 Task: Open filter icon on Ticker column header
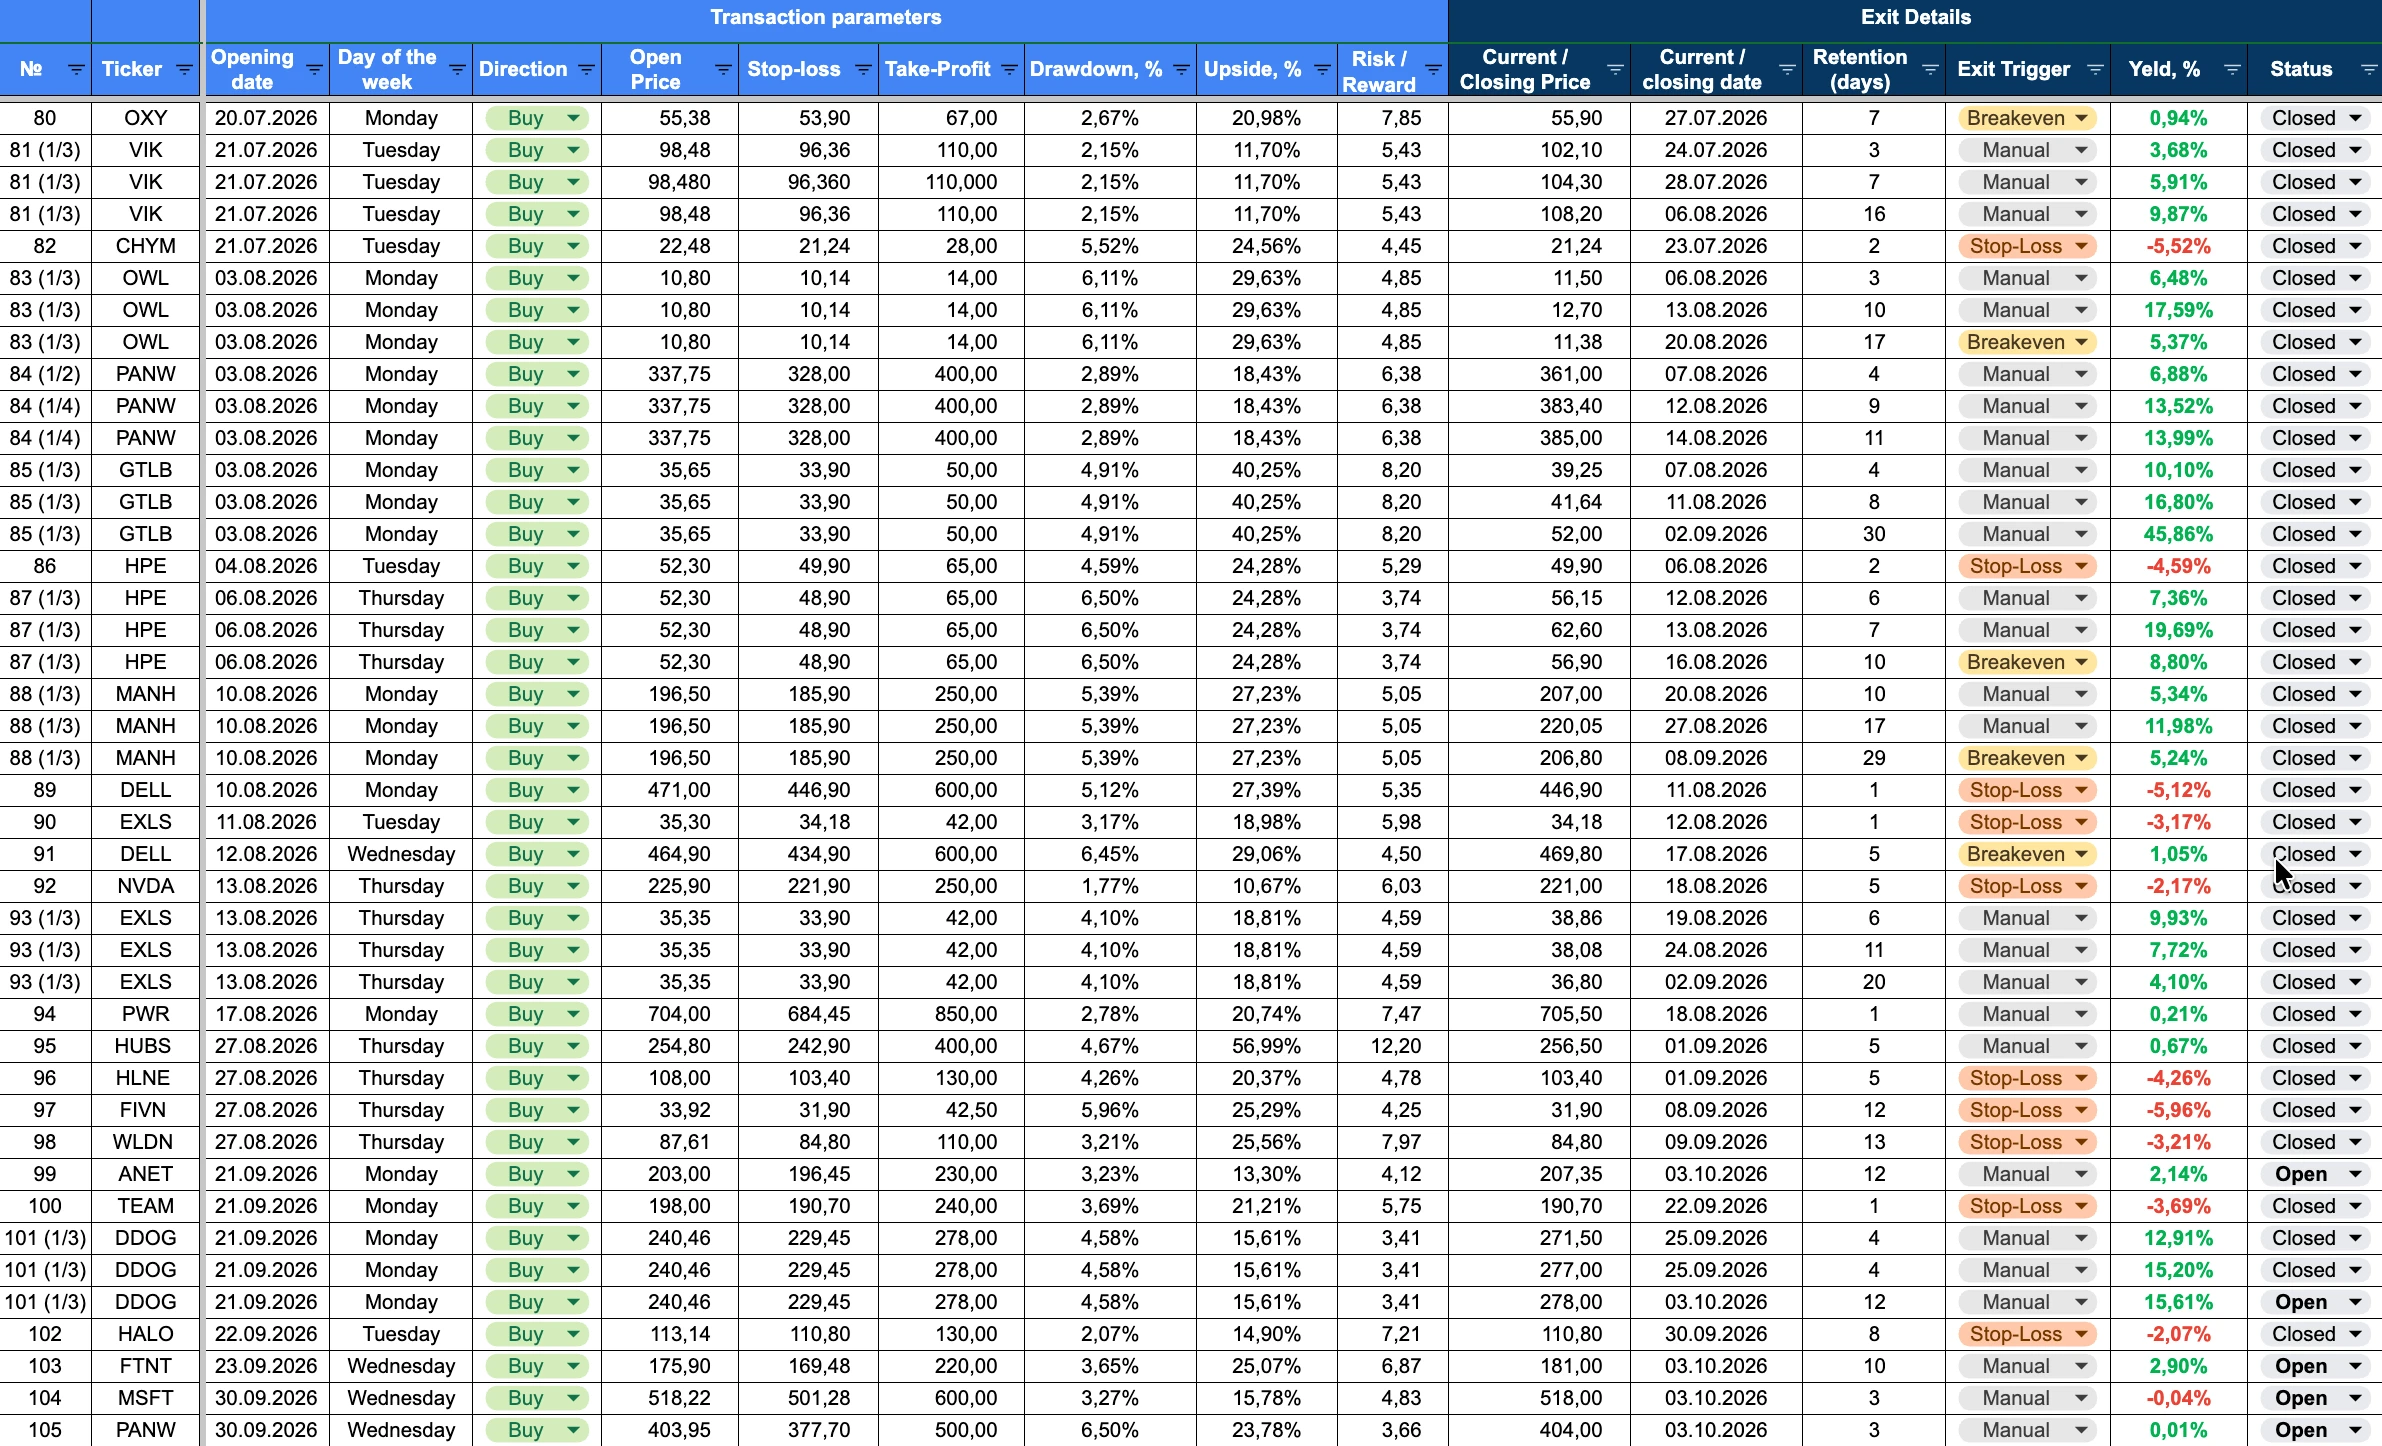click(184, 70)
